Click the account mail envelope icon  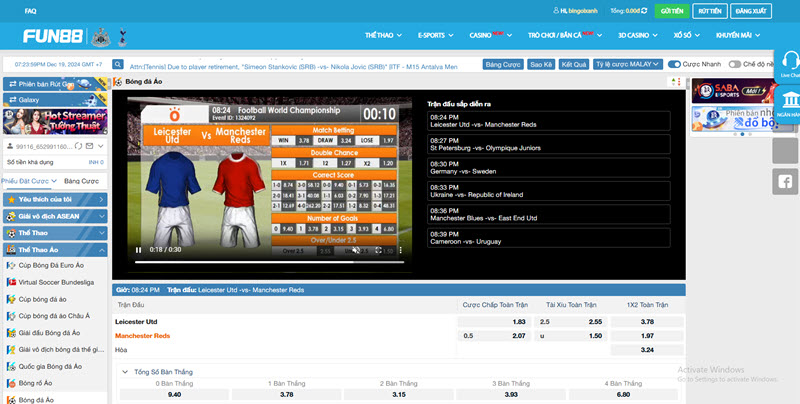pyautogui.click(x=90, y=146)
